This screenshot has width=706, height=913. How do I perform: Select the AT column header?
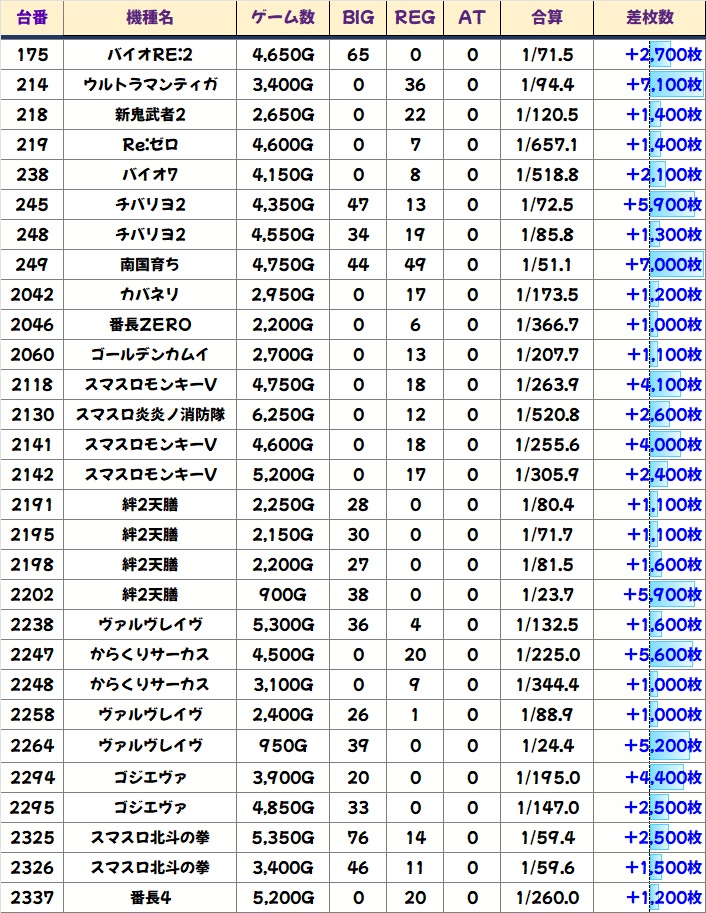[472, 18]
